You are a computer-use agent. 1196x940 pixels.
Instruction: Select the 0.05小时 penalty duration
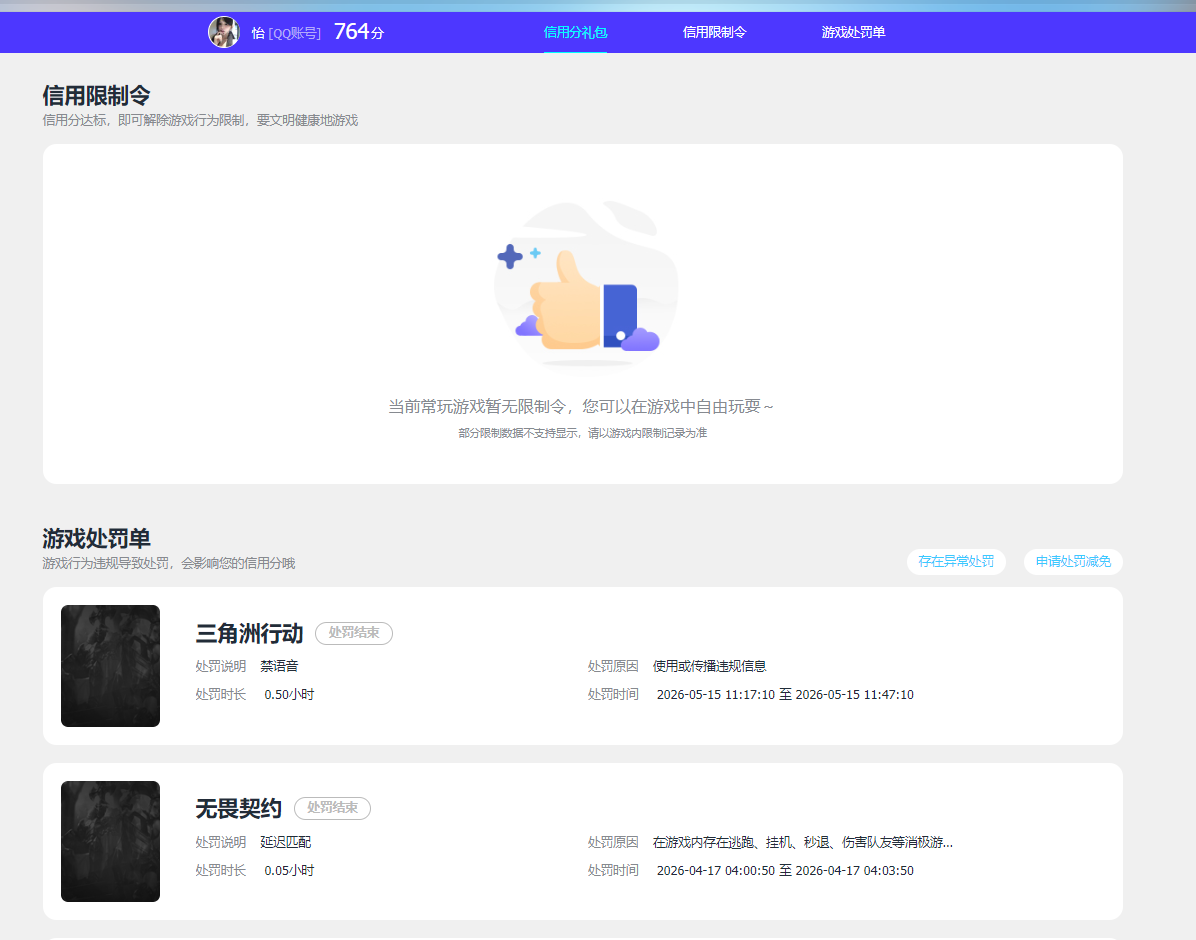289,871
